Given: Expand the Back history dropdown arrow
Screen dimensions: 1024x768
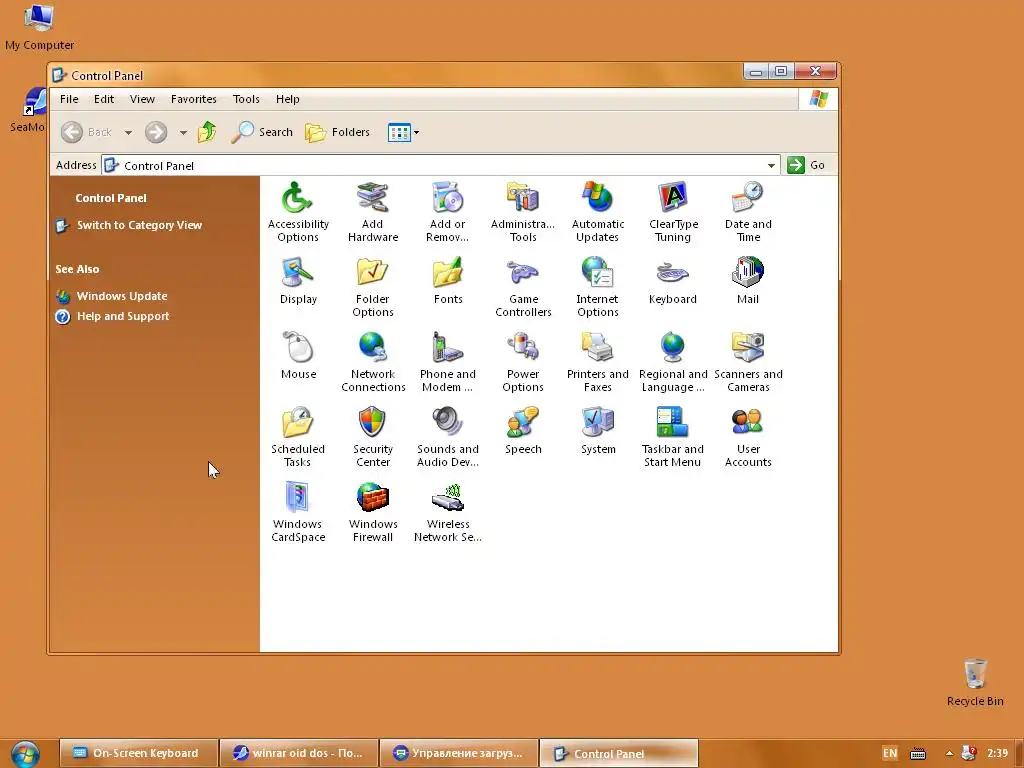Looking at the screenshot, I should (129, 133).
